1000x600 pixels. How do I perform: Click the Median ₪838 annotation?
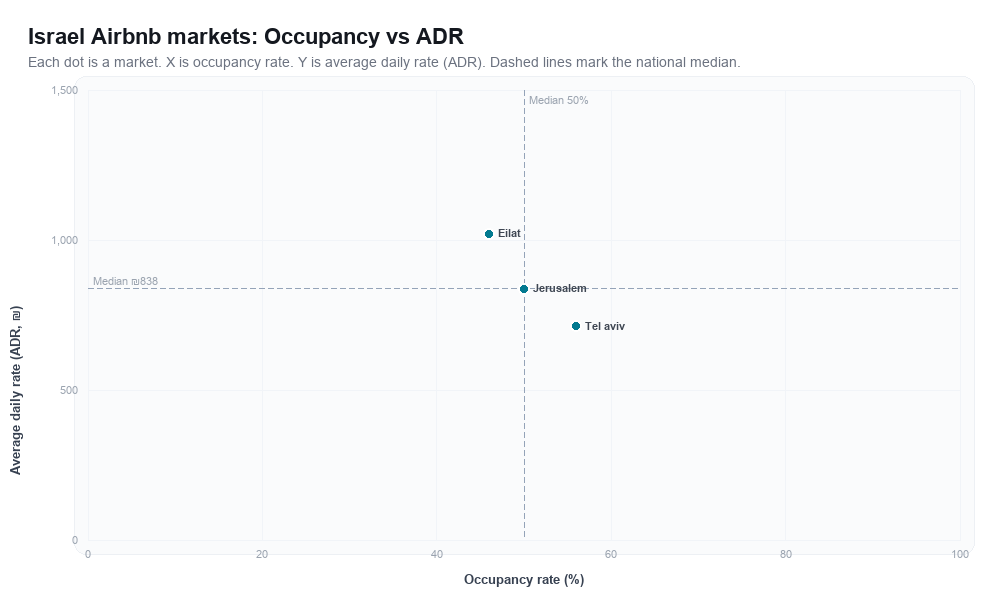pos(126,281)
